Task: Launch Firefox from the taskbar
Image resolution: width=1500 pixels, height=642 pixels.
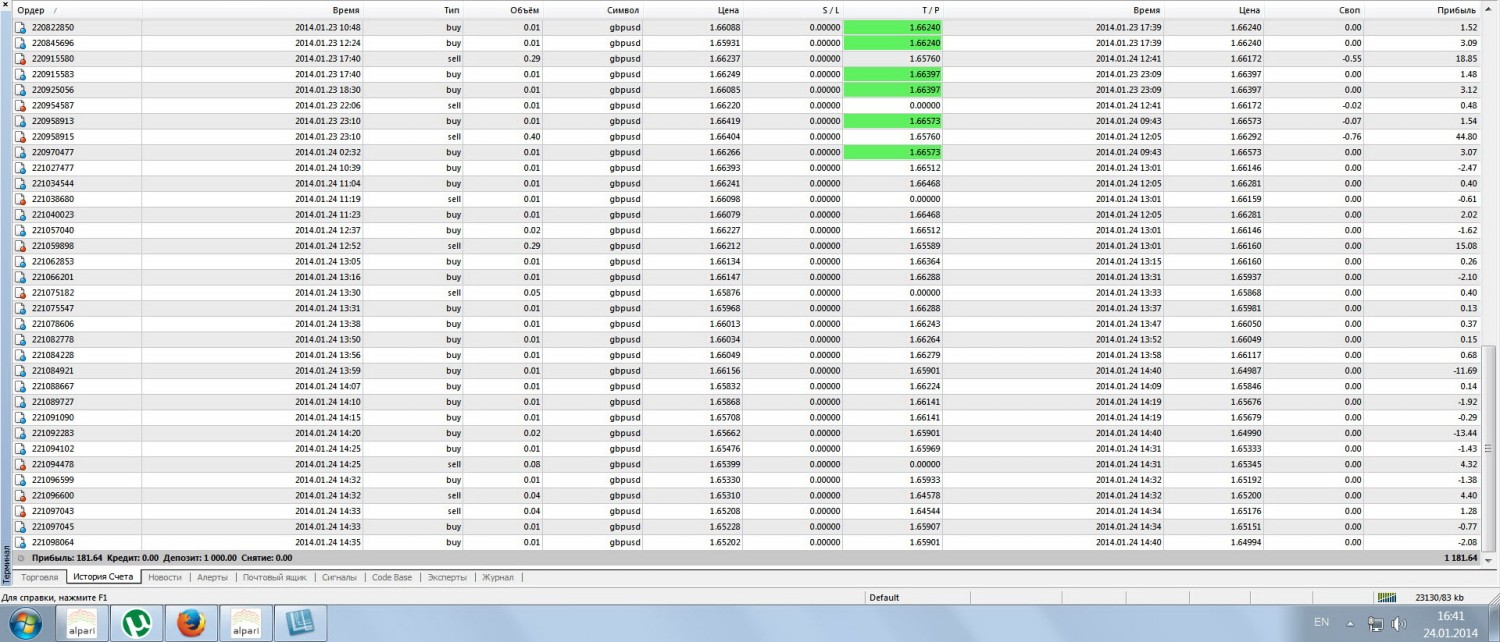Action: (x=190, y=624)
